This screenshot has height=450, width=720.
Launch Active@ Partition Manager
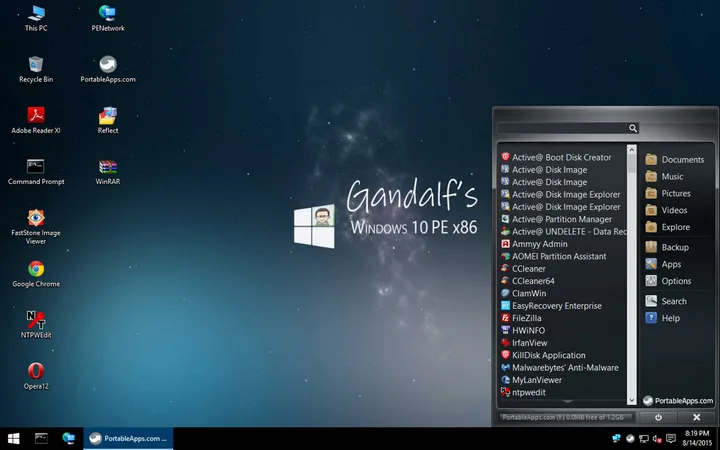(x=556, y=219)
